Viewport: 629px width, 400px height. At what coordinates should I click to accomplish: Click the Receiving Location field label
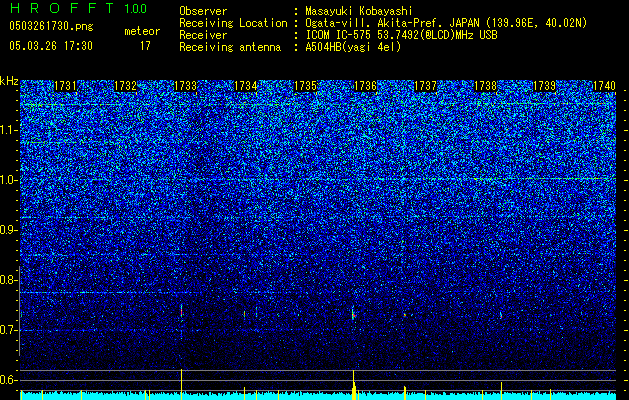tap(233, 23)
